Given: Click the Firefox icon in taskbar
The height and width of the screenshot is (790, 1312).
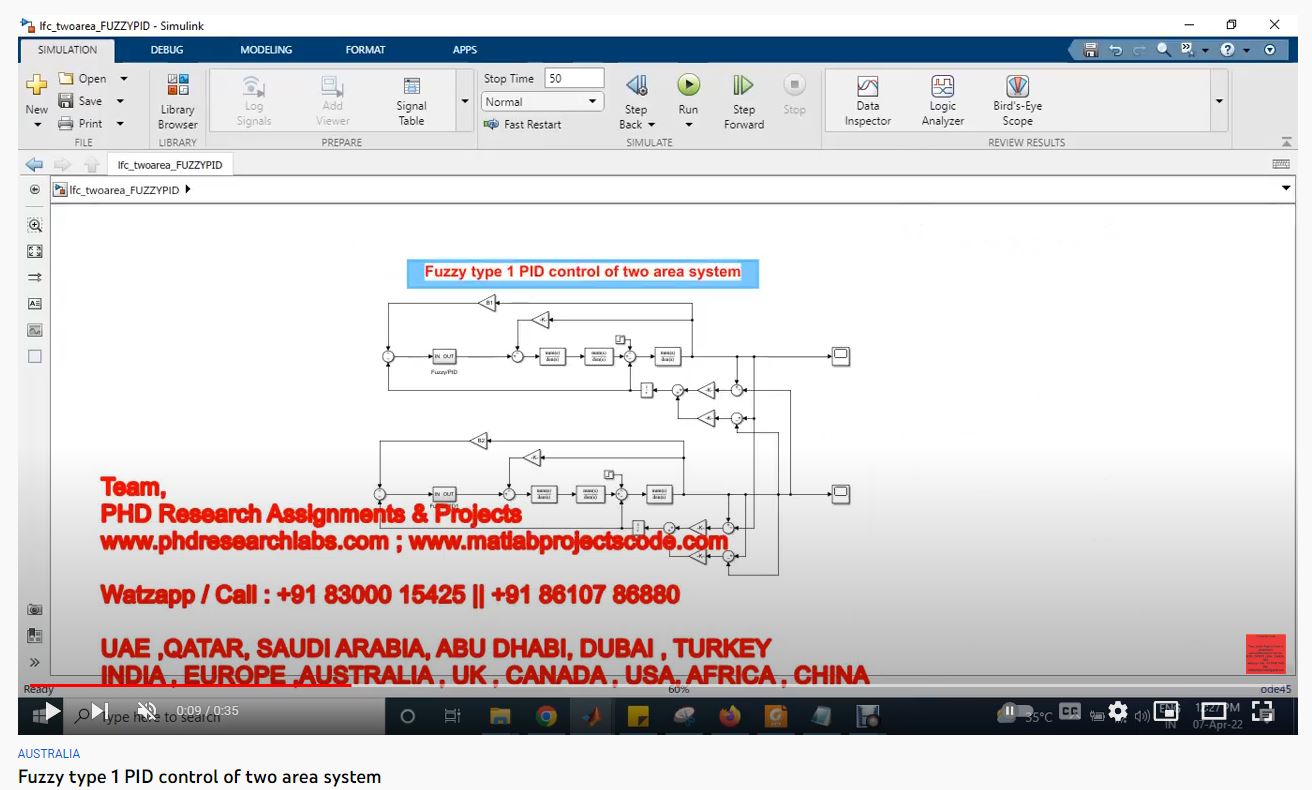Looking at the screenshot, I should coord(729,716).
